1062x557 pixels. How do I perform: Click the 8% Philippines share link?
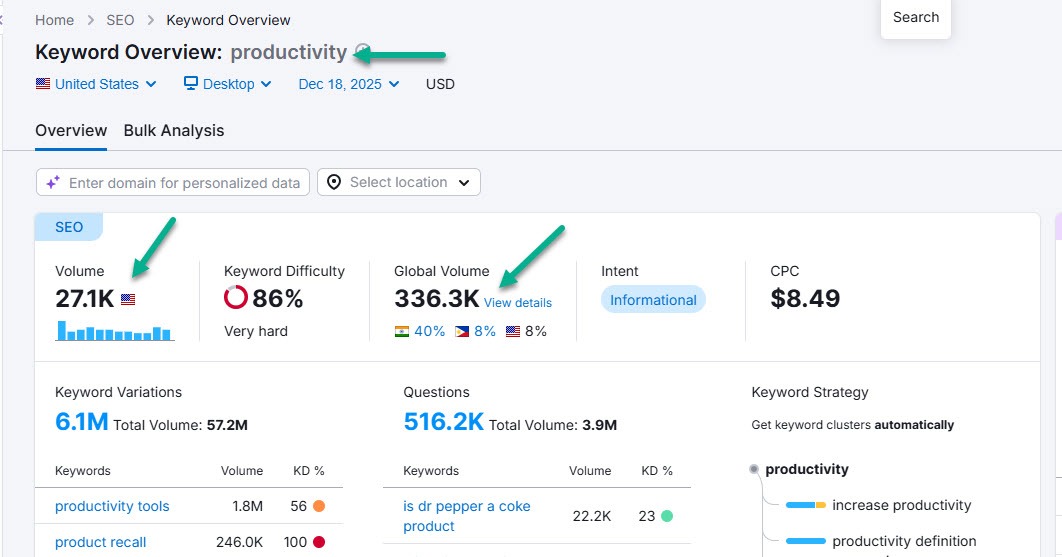[485, 331]
